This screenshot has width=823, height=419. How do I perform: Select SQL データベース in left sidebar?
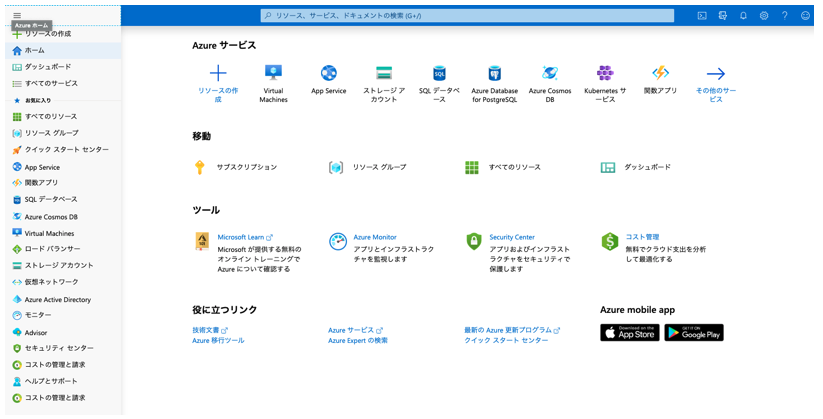64,200
